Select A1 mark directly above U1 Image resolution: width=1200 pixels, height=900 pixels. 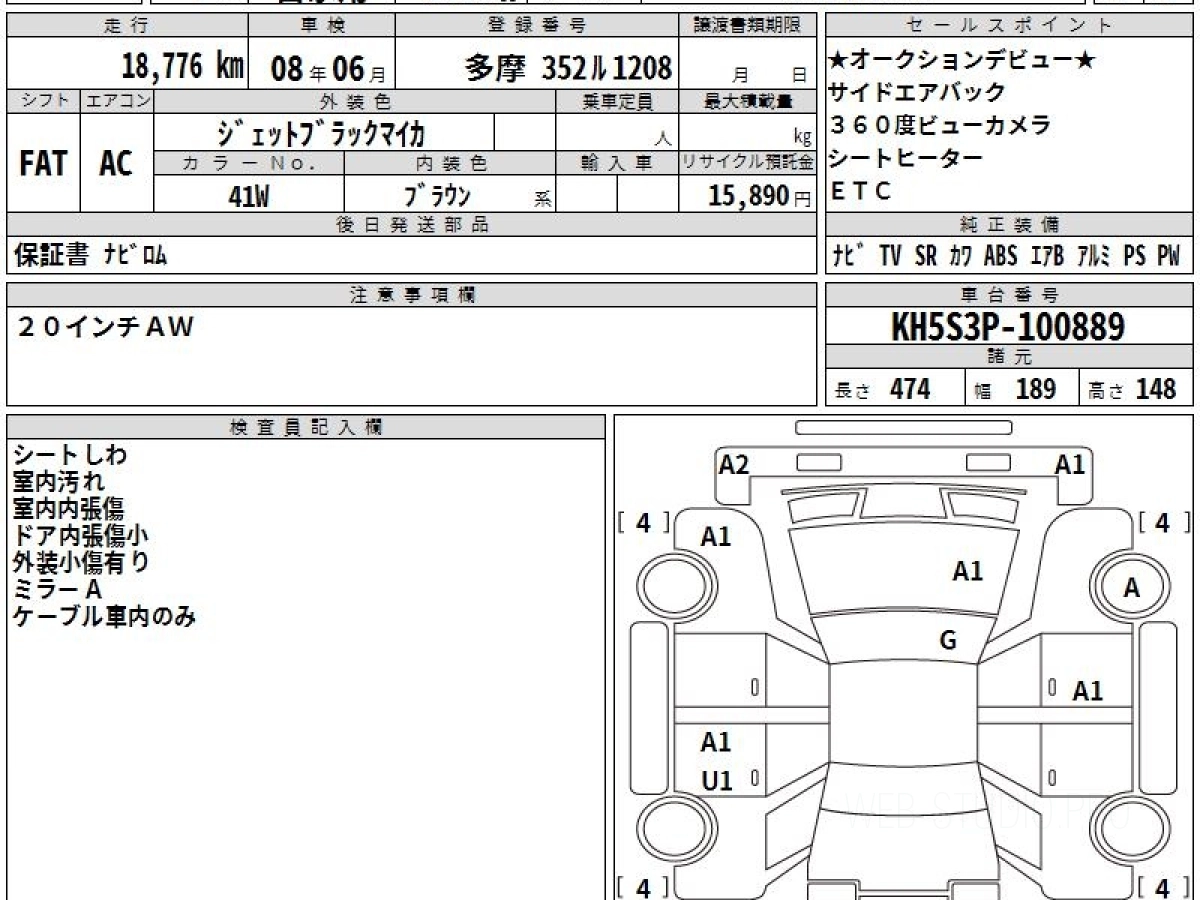click(716, 743)
